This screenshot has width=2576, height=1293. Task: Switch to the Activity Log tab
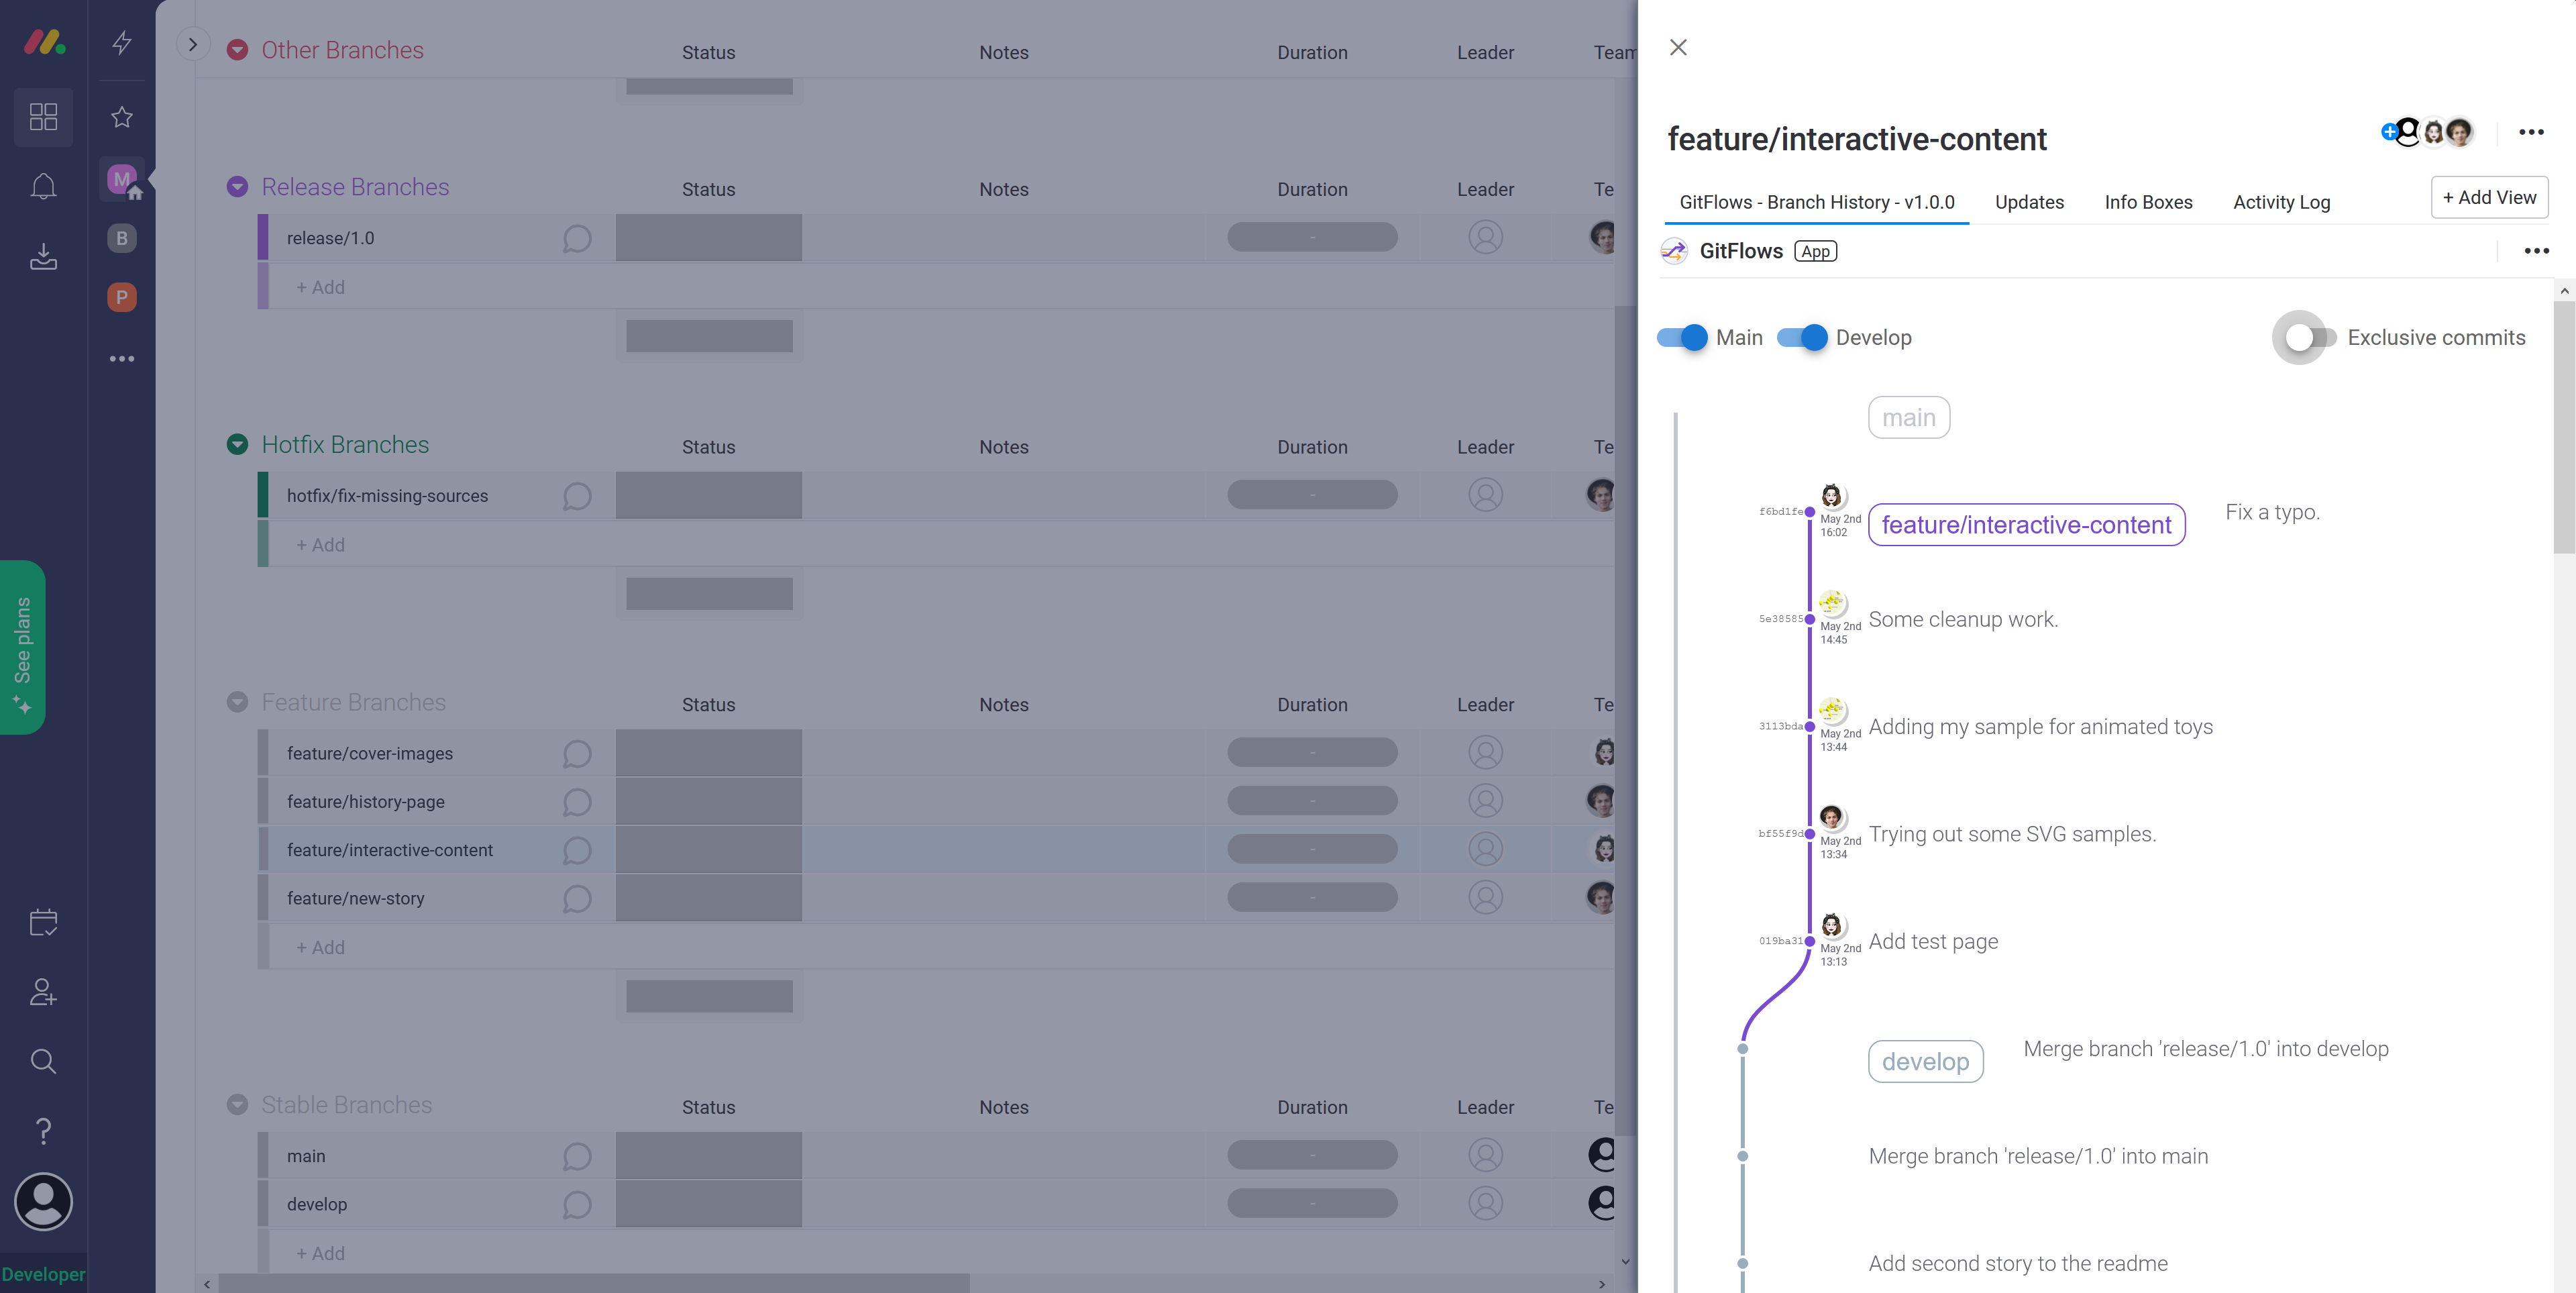coord(2281,202)
